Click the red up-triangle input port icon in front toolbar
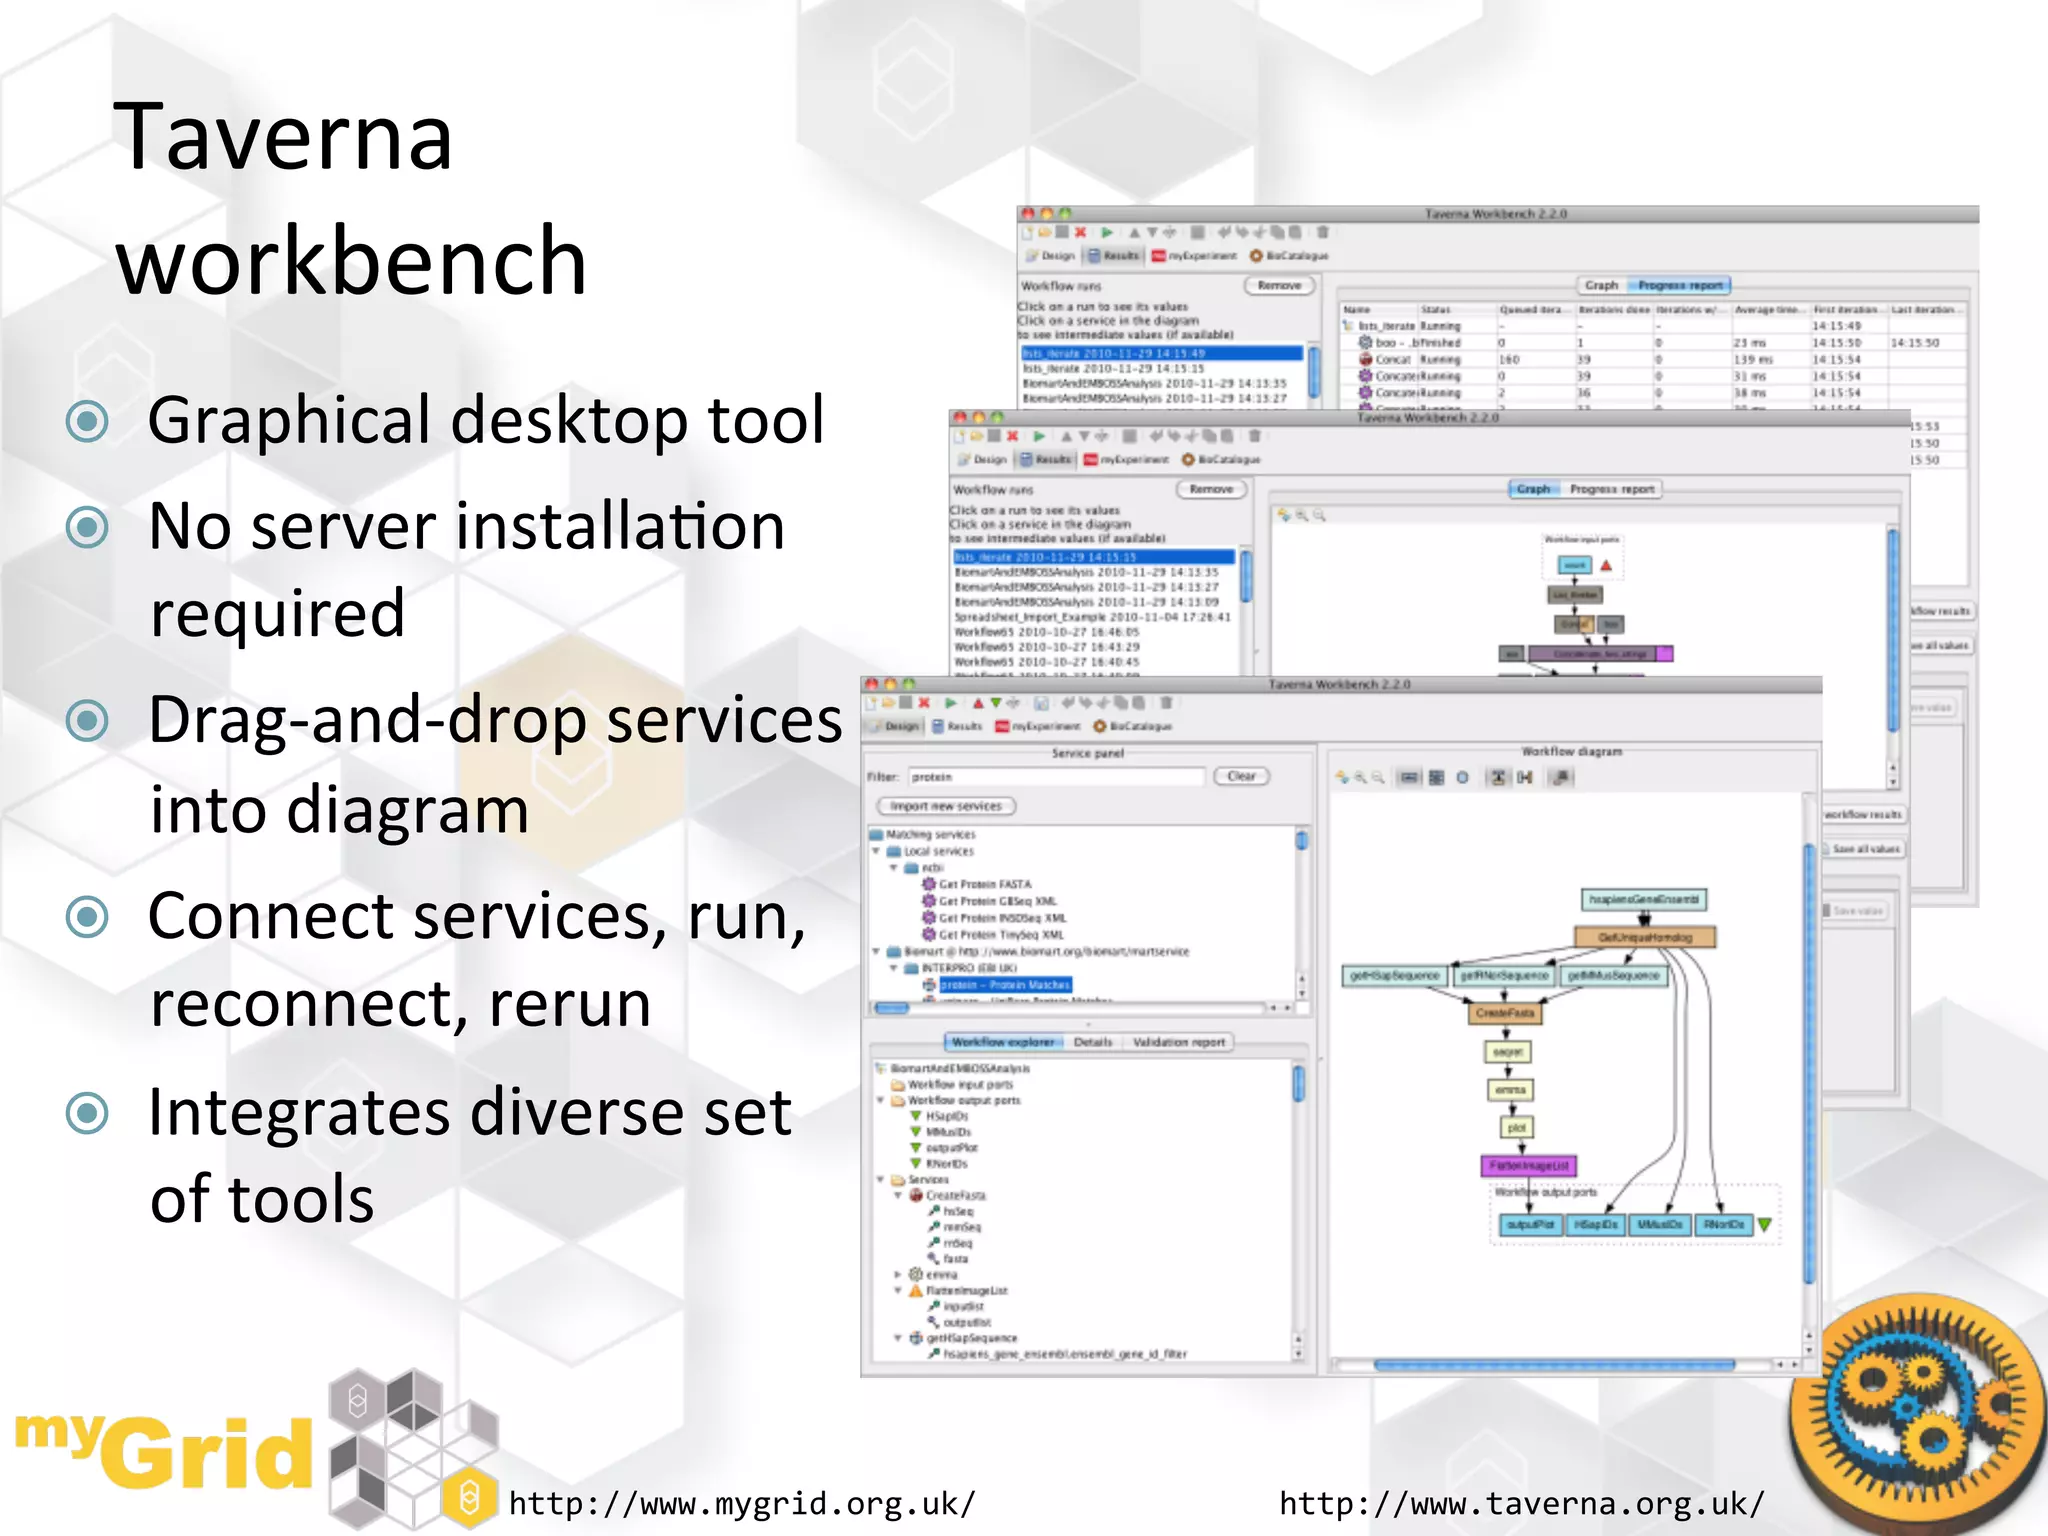2048x1536 pixels. click(978, 703)
